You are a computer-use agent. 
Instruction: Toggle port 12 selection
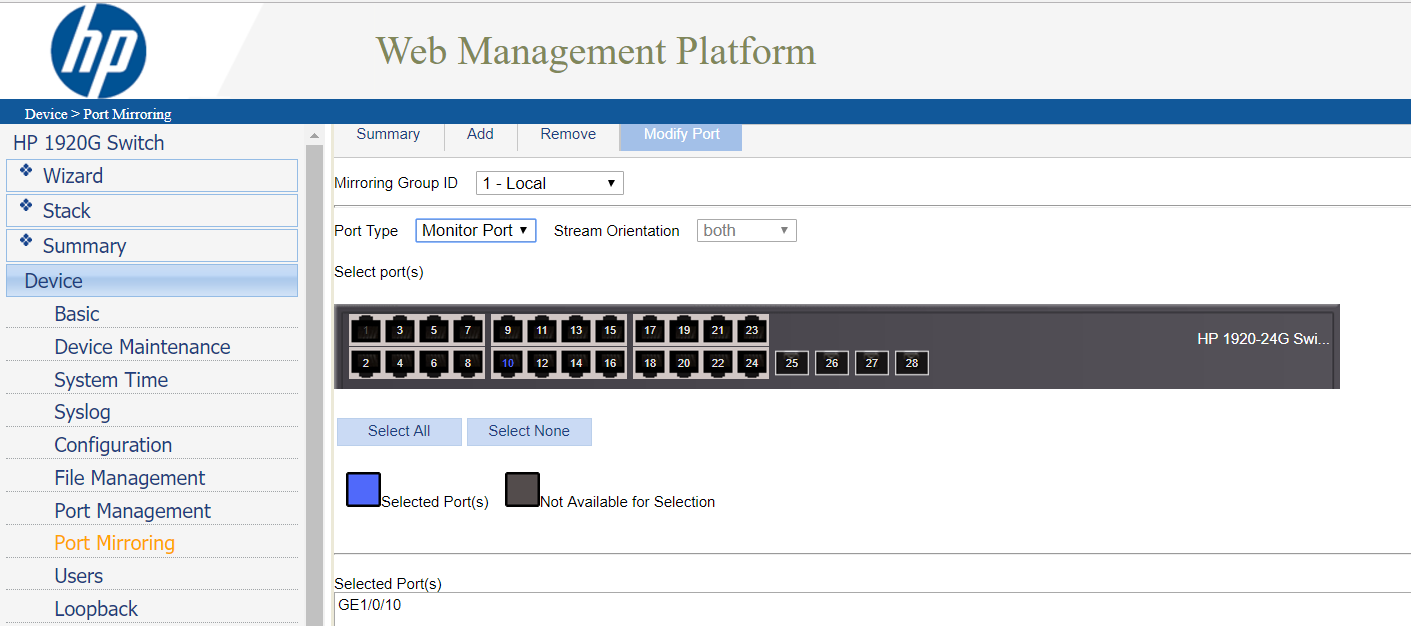coord(542,363)
